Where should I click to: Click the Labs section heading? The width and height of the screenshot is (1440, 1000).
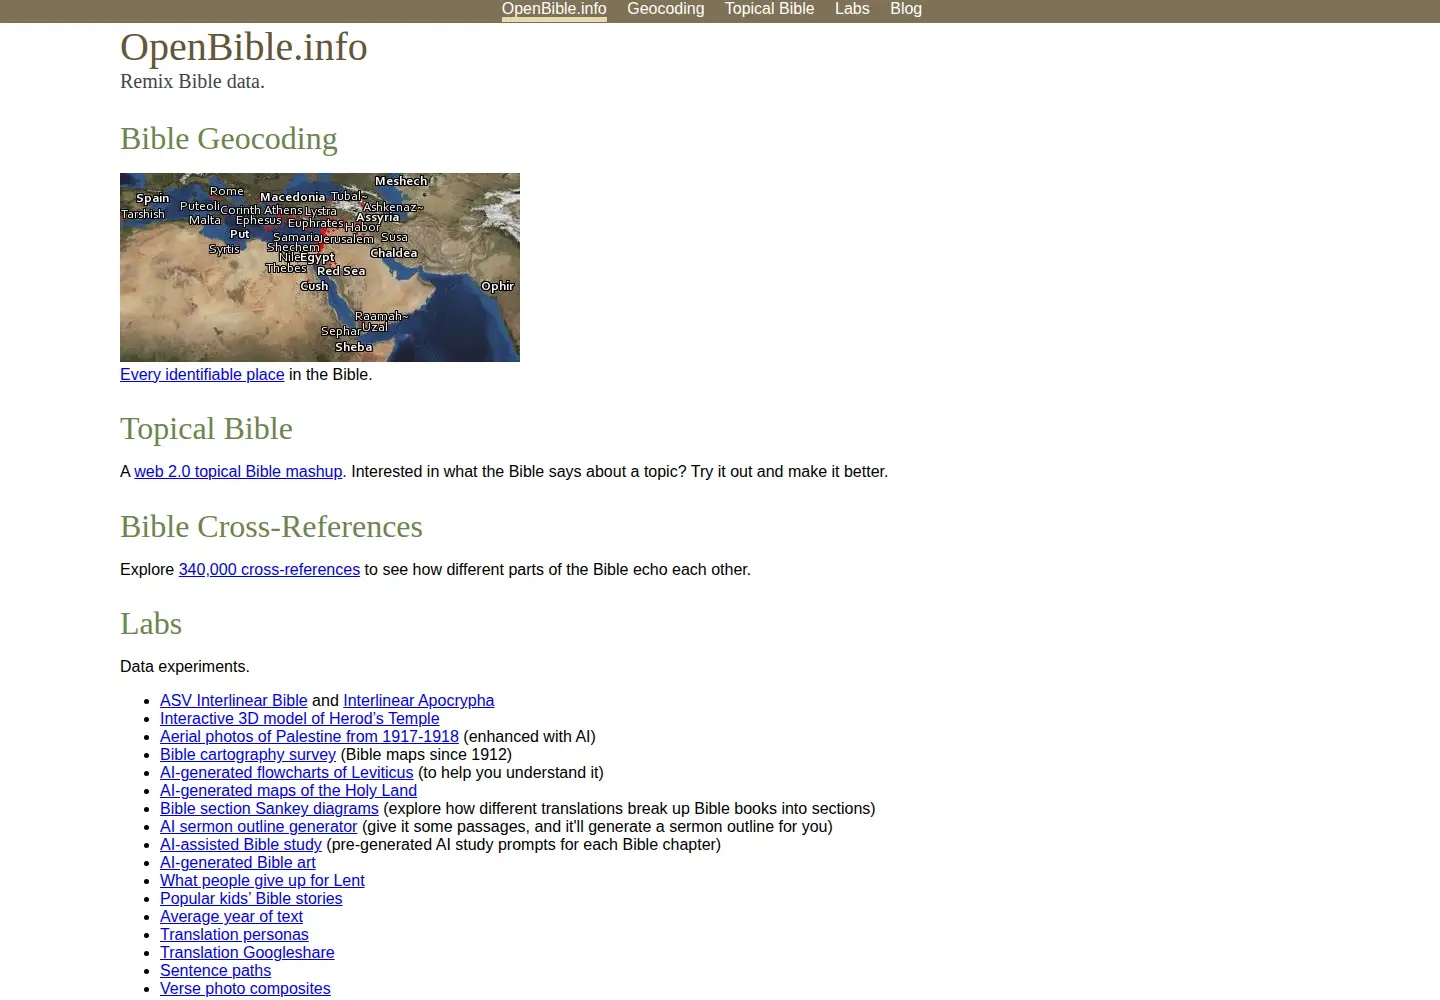pos(151,623)
